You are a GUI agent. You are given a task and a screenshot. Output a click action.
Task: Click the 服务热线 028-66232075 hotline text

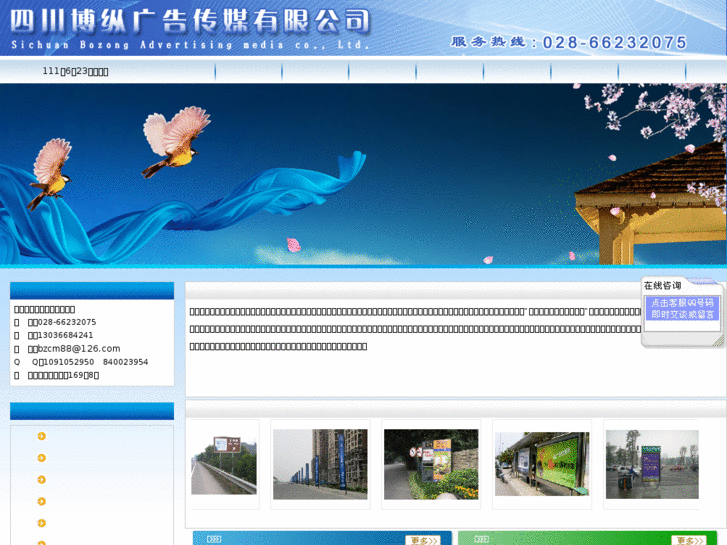coord(568,42)
